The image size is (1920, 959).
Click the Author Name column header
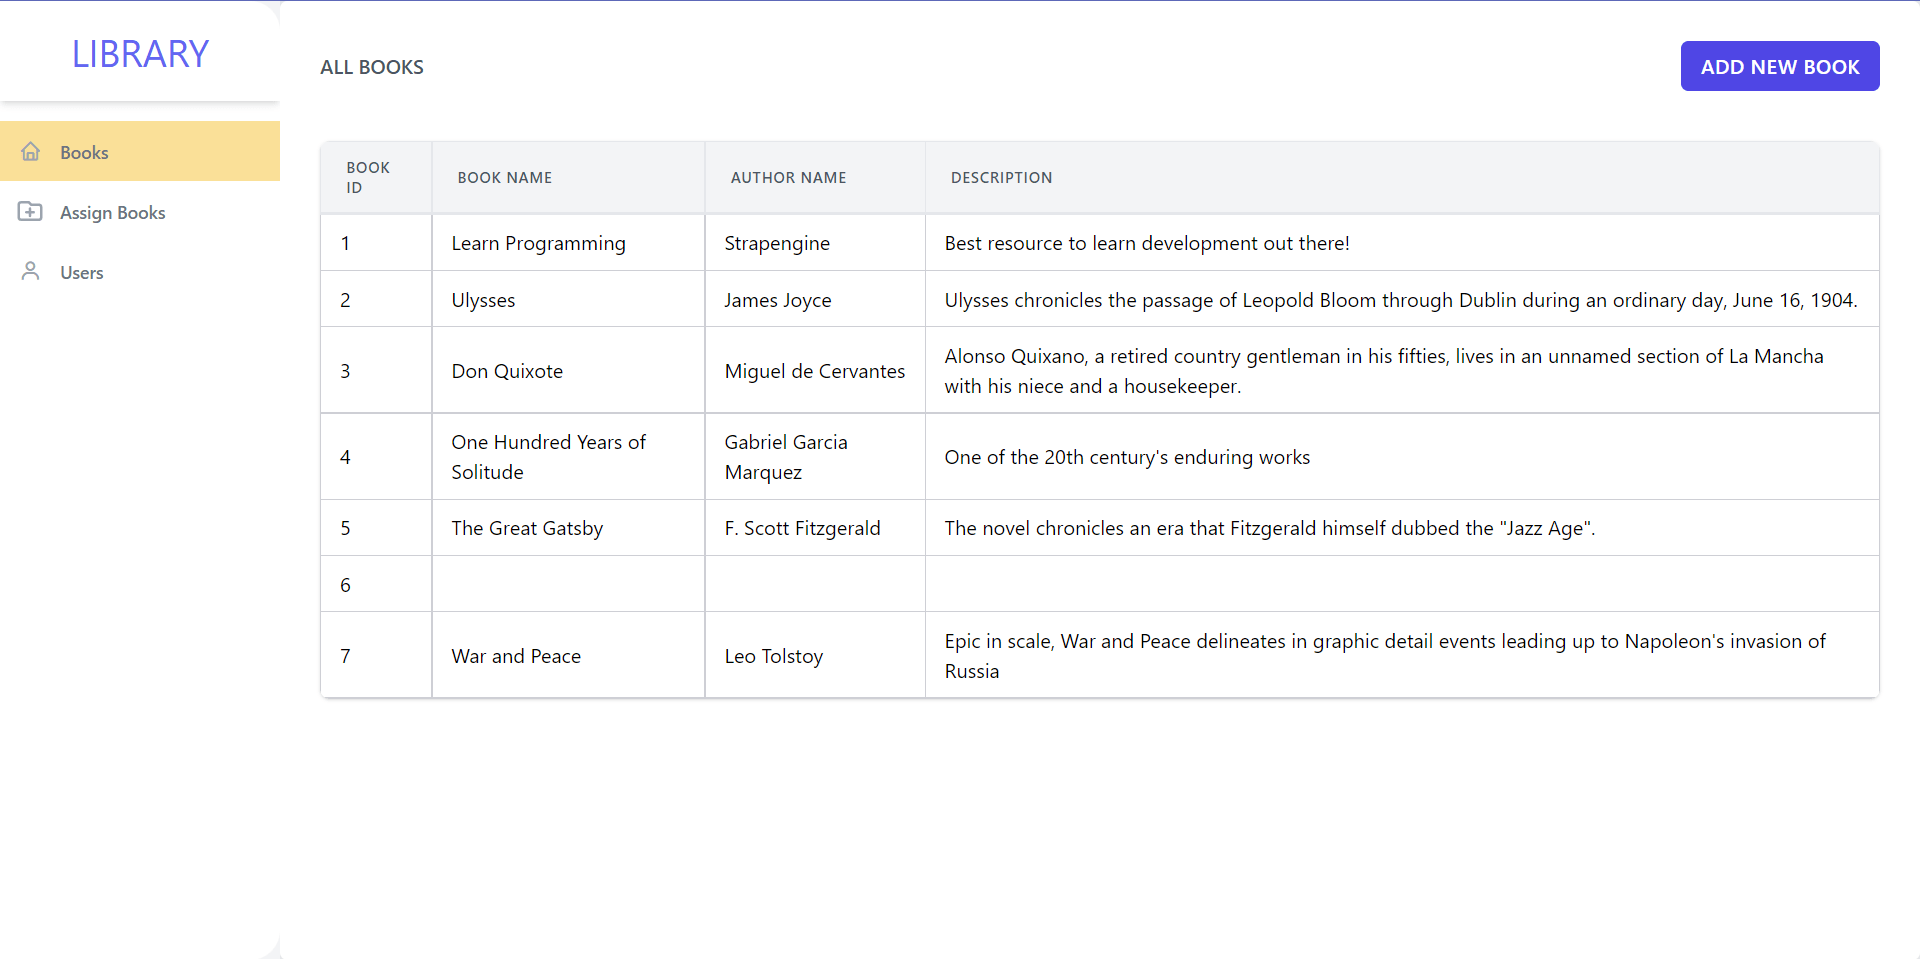pyautogui.click(x=788, y=178)
